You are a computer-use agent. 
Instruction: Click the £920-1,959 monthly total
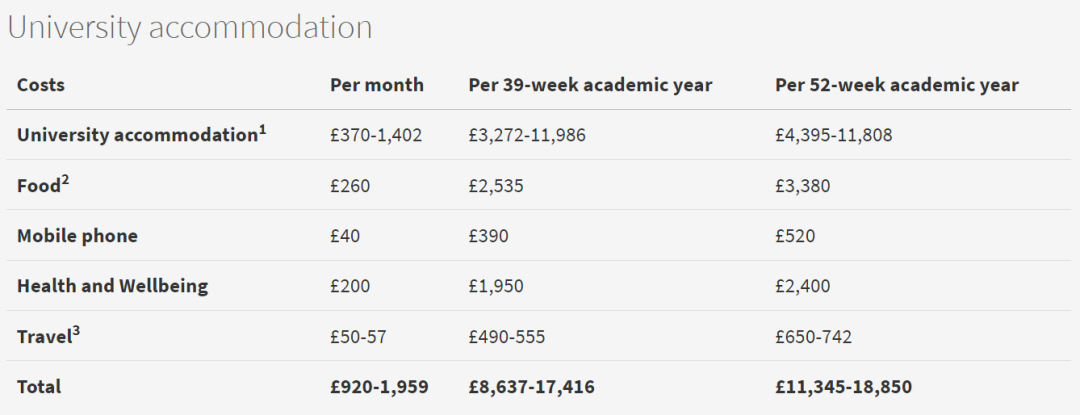pyautogui.click(x=380, y=387)
